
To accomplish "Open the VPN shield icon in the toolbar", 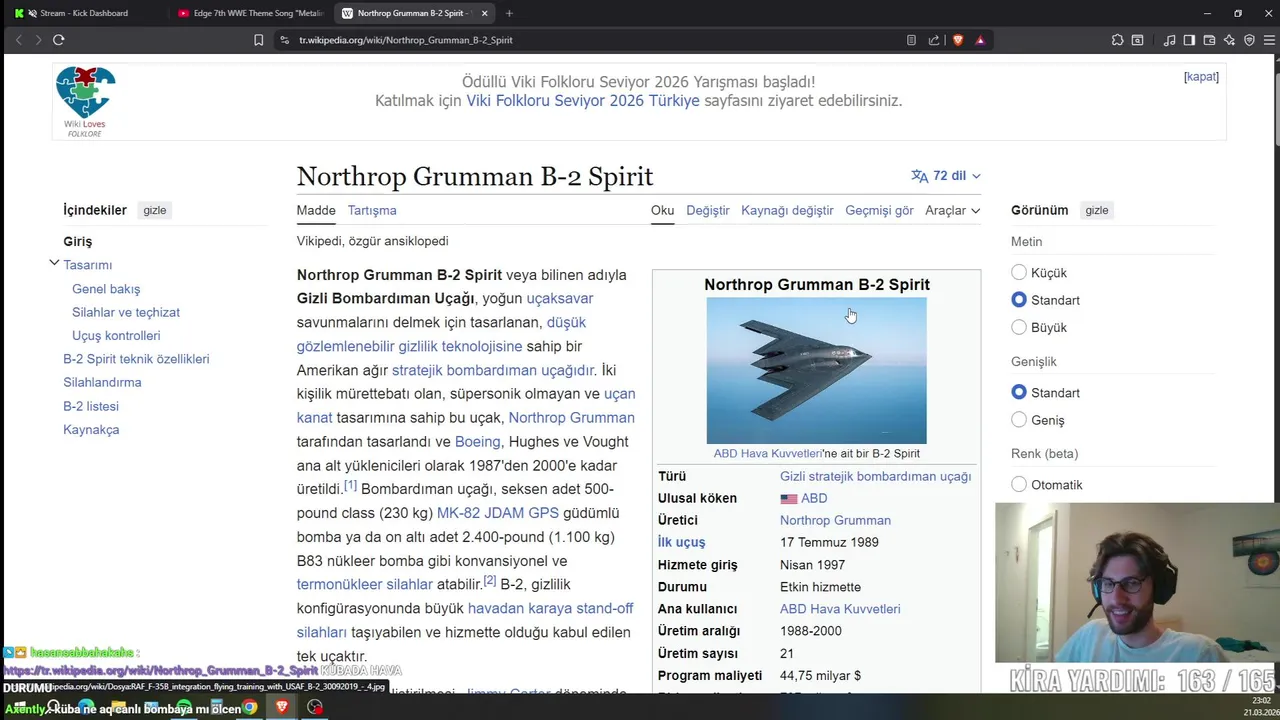I will (1249, 40).
